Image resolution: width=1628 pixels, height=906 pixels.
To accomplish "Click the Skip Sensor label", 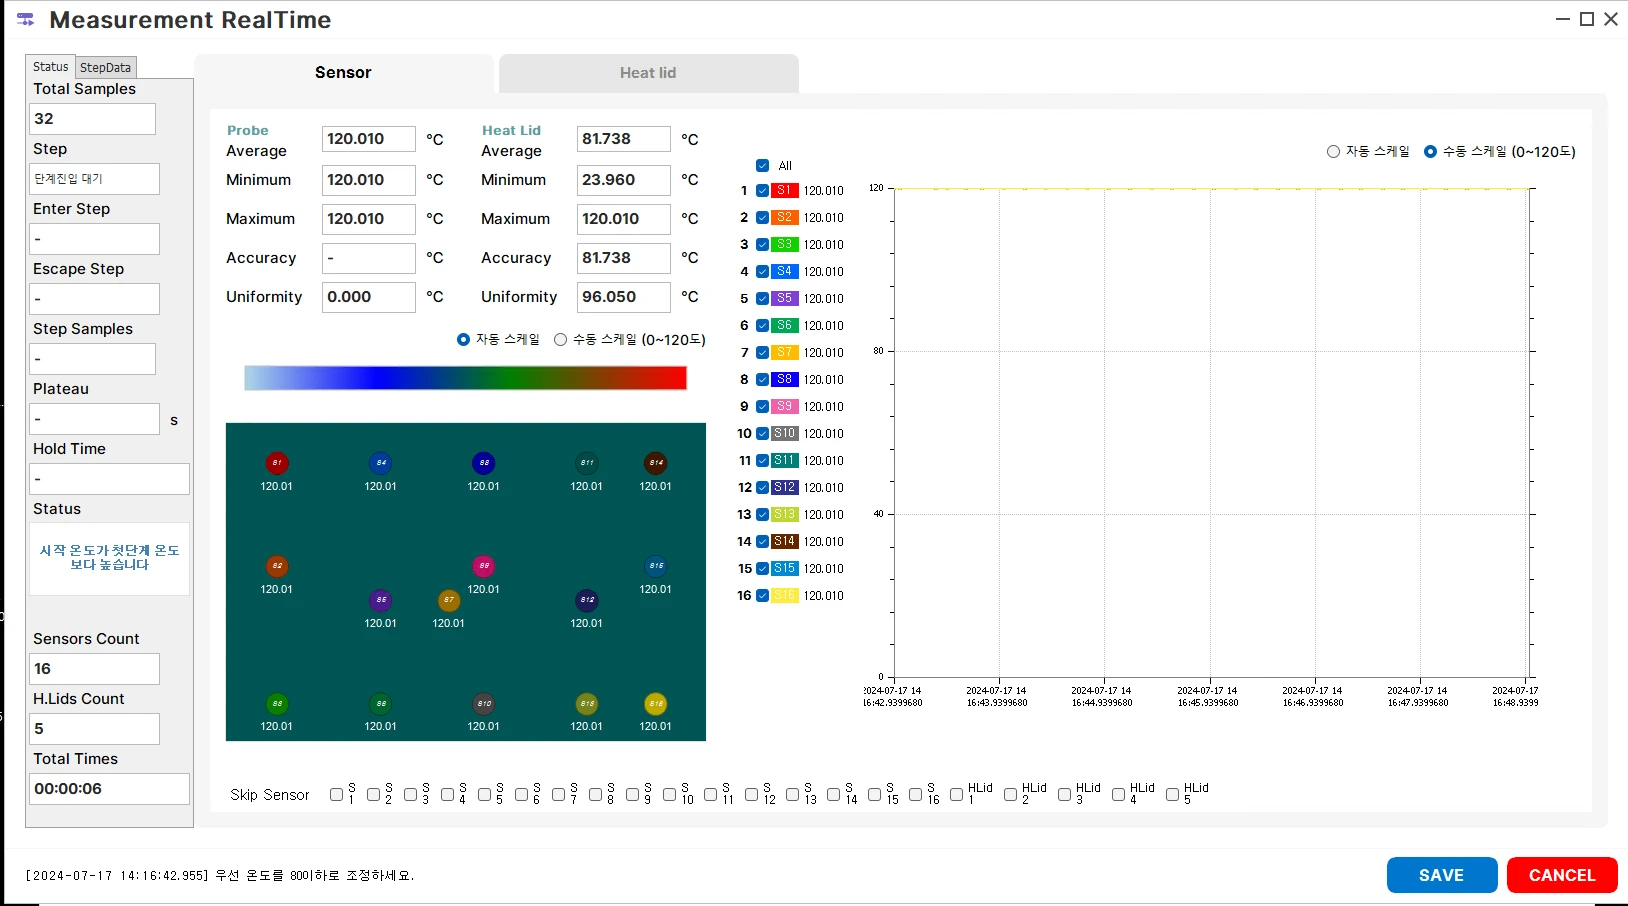I will (270, 795).
